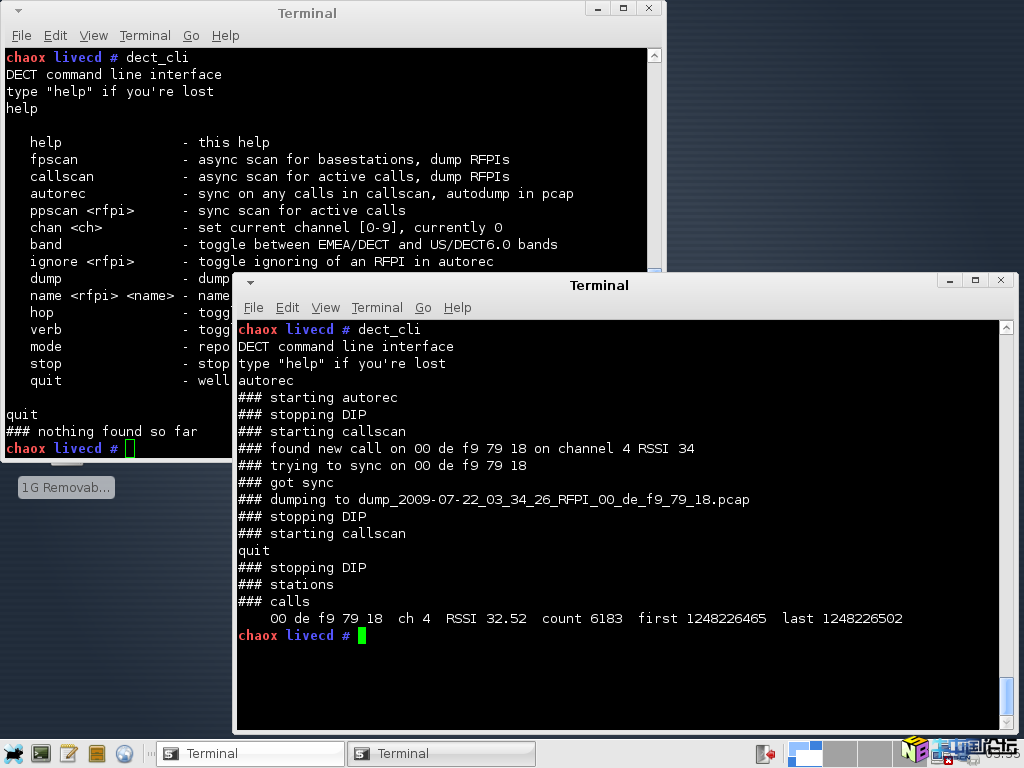
Task: Click the 1G Removable volume desktop label
Action: pyautogui.click(x=66, y=488)
